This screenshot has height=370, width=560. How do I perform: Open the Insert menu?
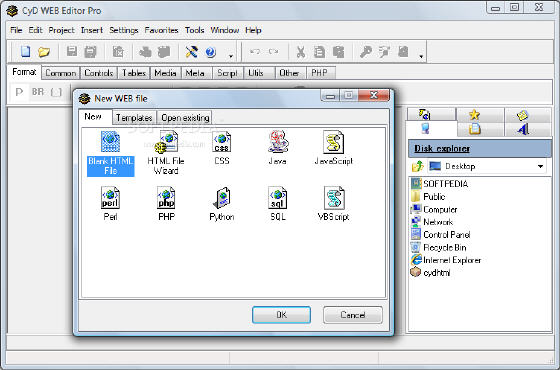pyautogui.click(x=92, y=30)
